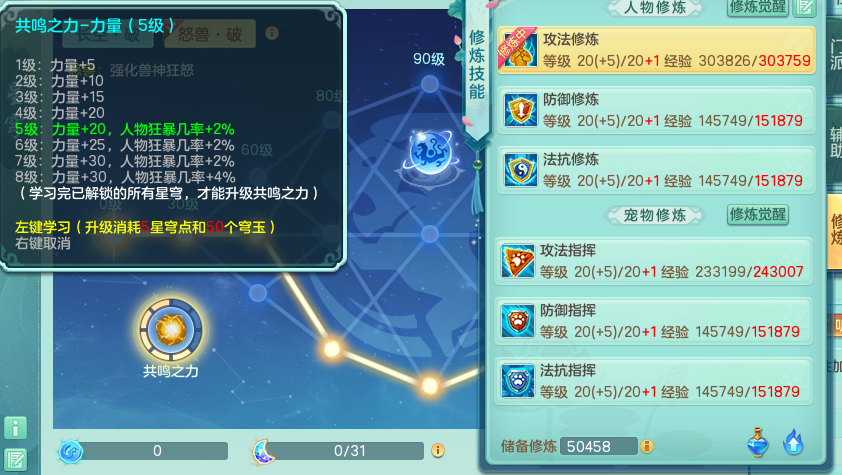Select the blue dragon star orb
842x475 pixels.
coord(431,152)
